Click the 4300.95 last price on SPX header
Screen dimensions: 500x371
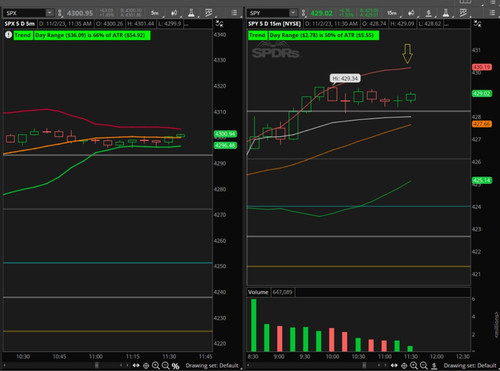[80, 13]
